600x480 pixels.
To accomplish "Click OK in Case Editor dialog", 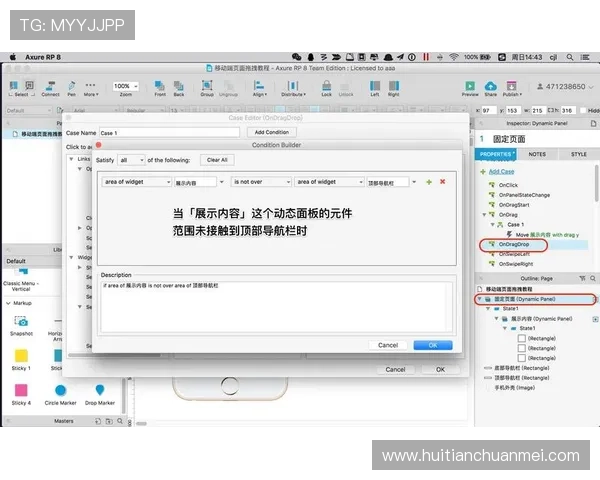I will (440, 369).
